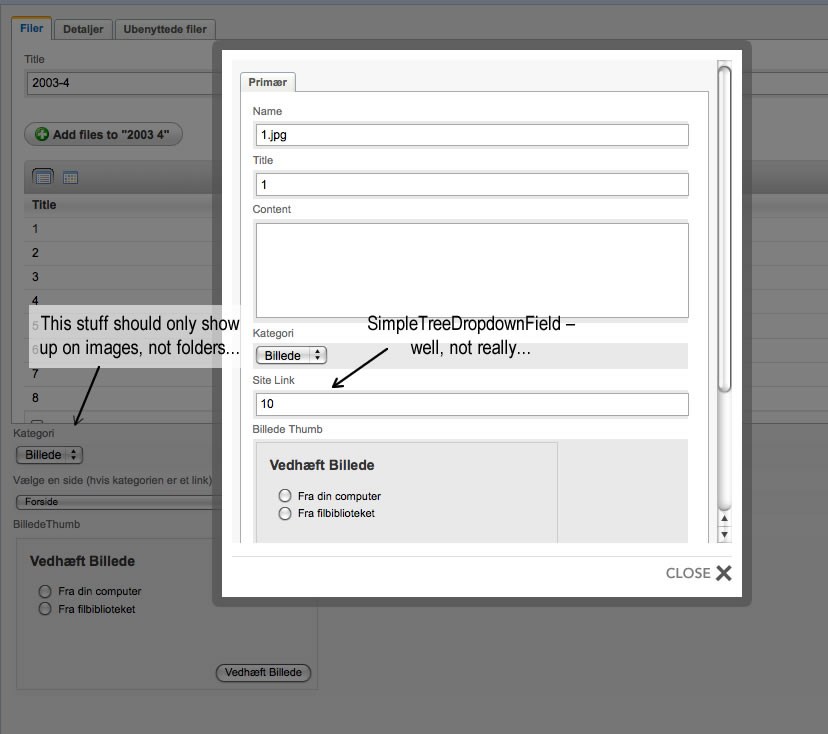Image resolution: width=828 pixels, height=734 pixels.
Task: Click the green plus icon on Add files
Action: click(42, 134)
